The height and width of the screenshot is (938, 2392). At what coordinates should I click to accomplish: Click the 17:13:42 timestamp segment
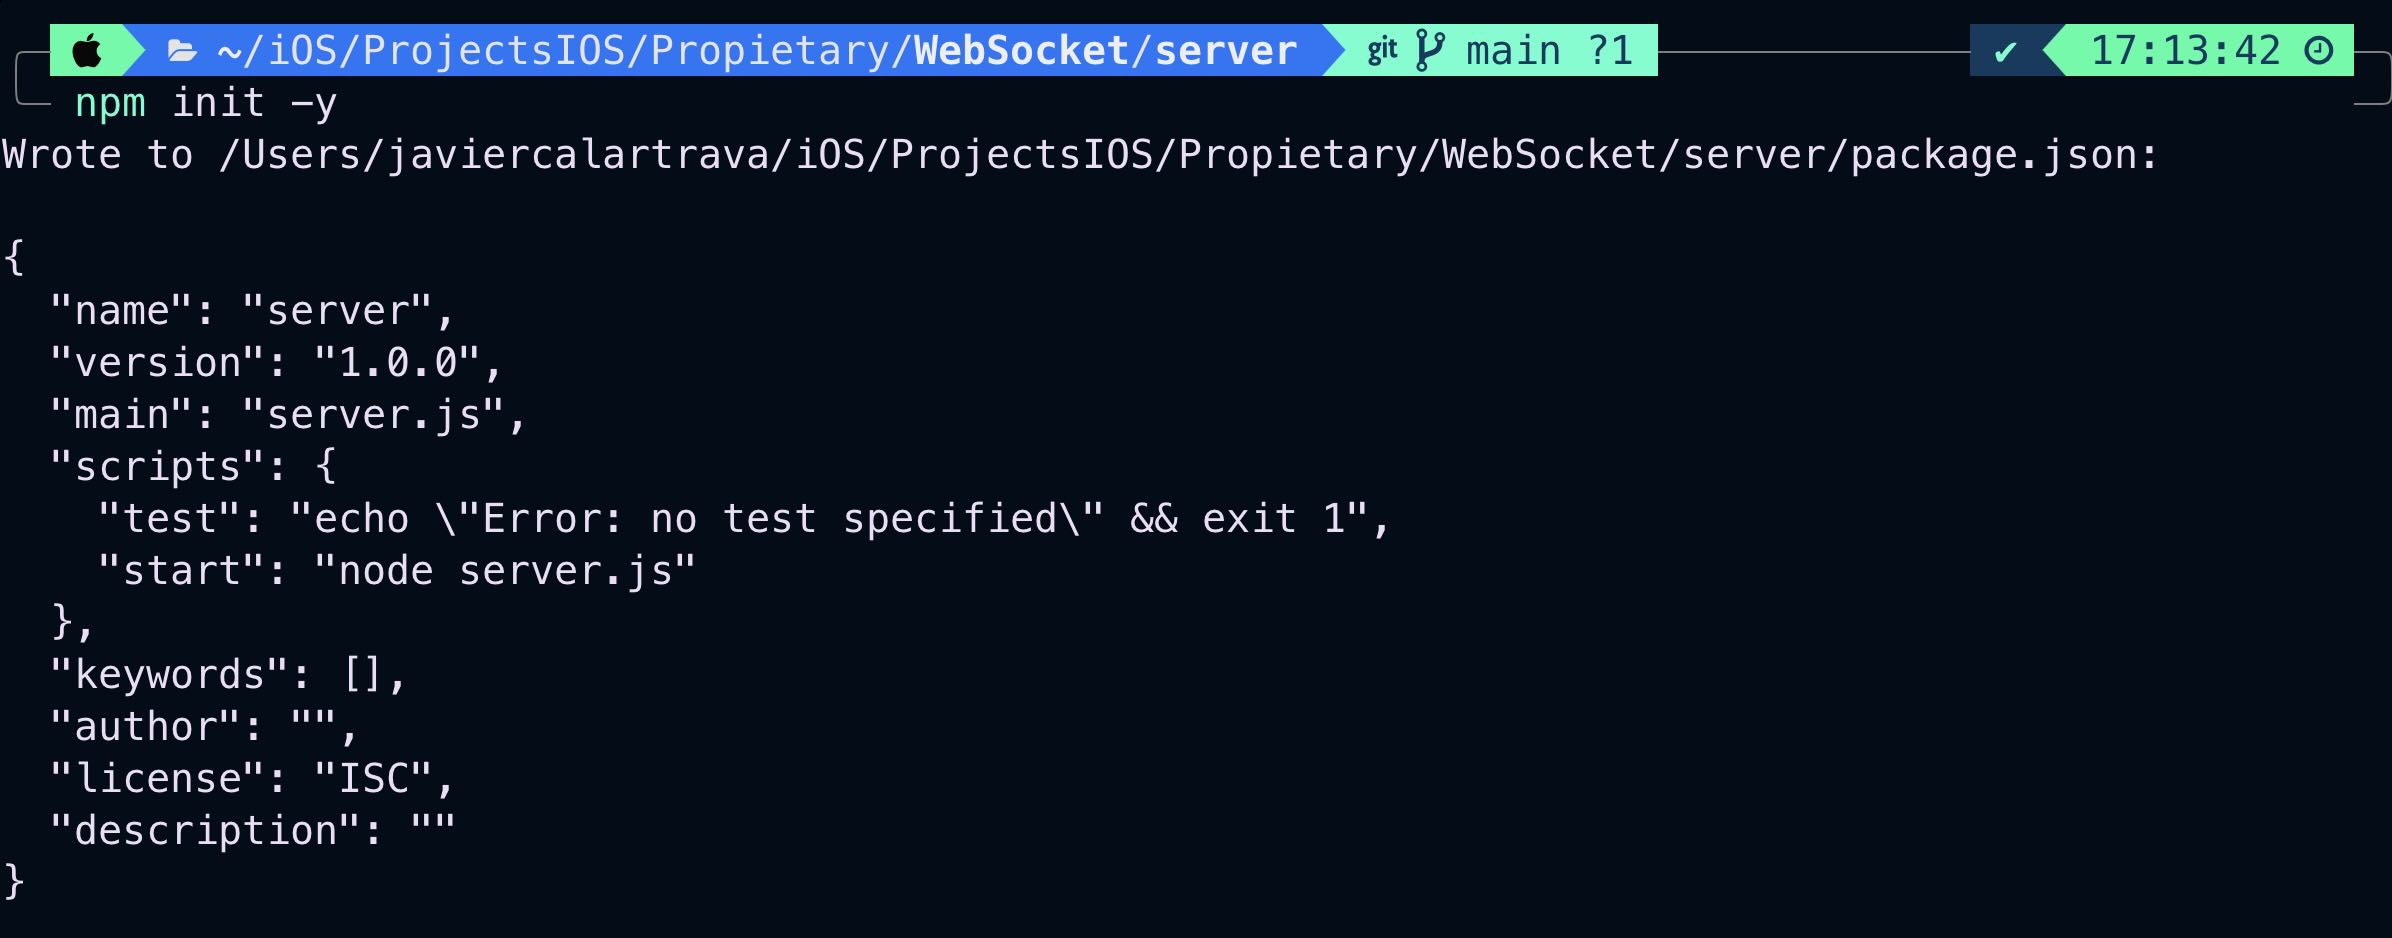[x=2185, y=50]
